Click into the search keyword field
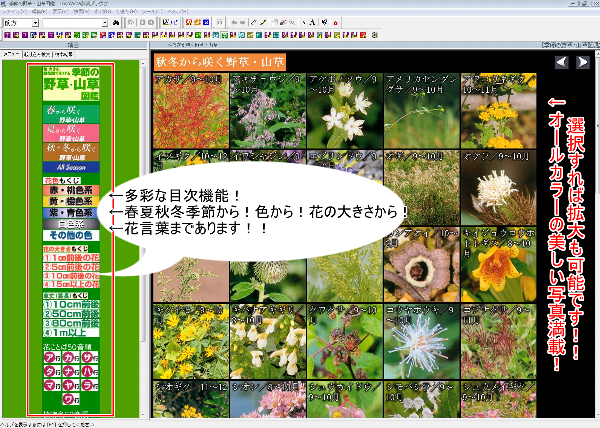This screenshot has height=428, width=600. [72, 23]
